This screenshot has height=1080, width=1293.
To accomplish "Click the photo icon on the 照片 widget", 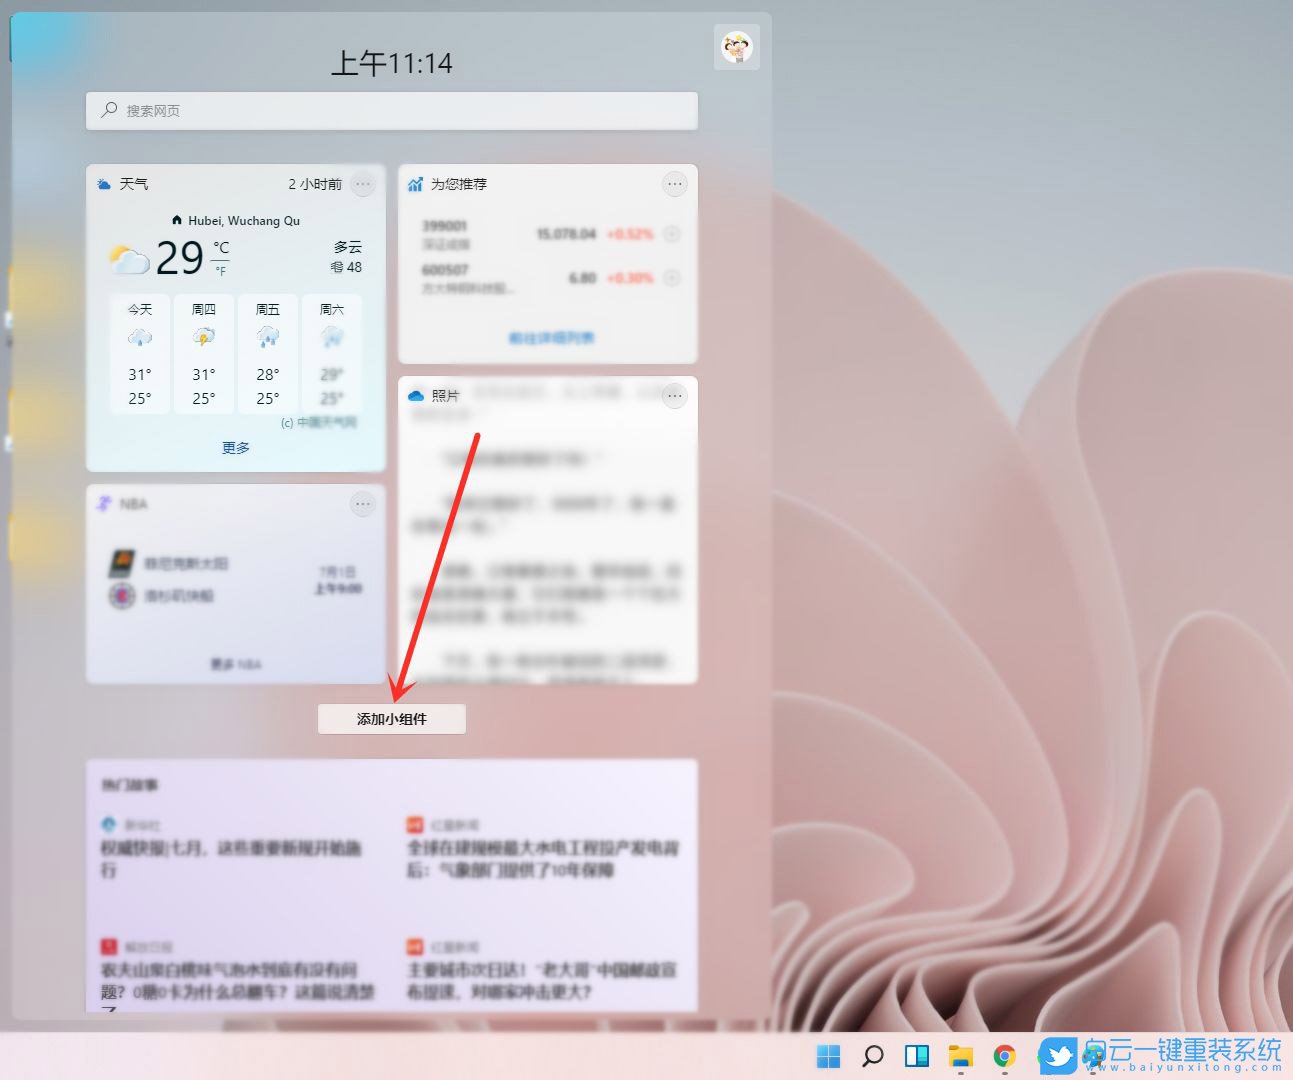I will pos(415,395).
